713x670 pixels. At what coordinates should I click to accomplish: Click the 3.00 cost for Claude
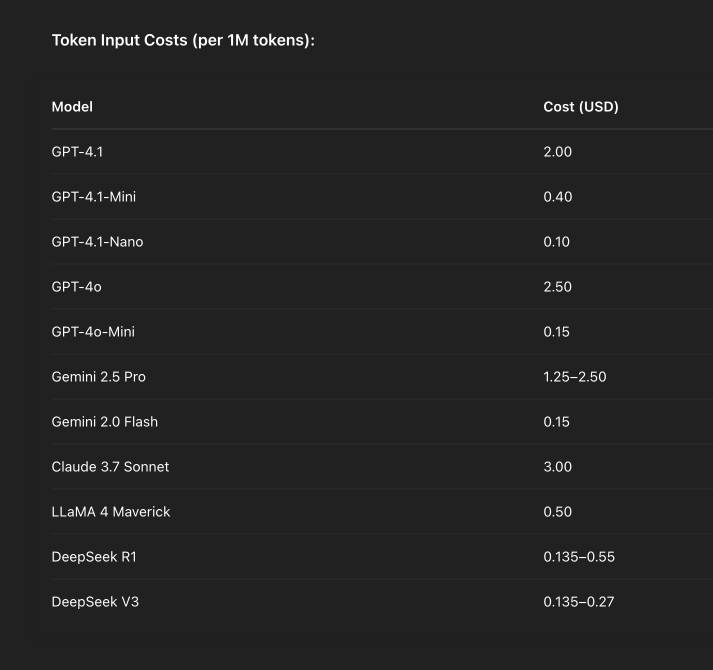tap(557, 467)
